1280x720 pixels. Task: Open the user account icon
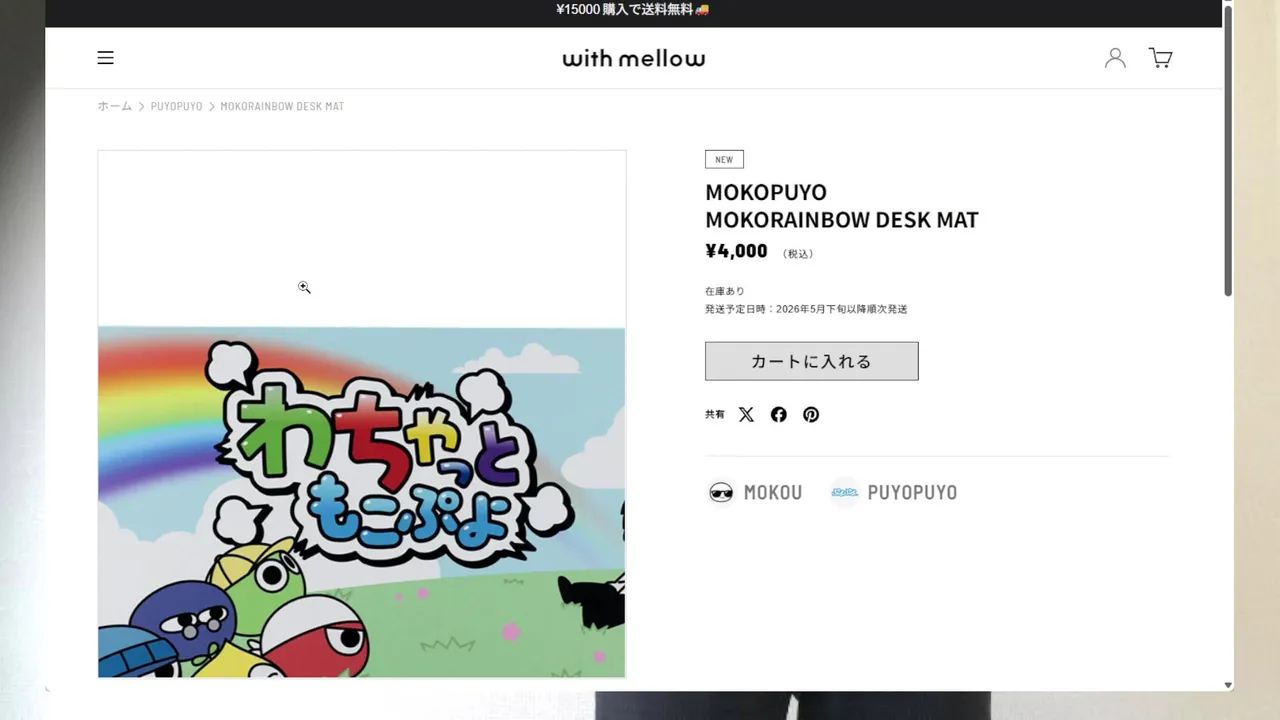pos(1115,58)
